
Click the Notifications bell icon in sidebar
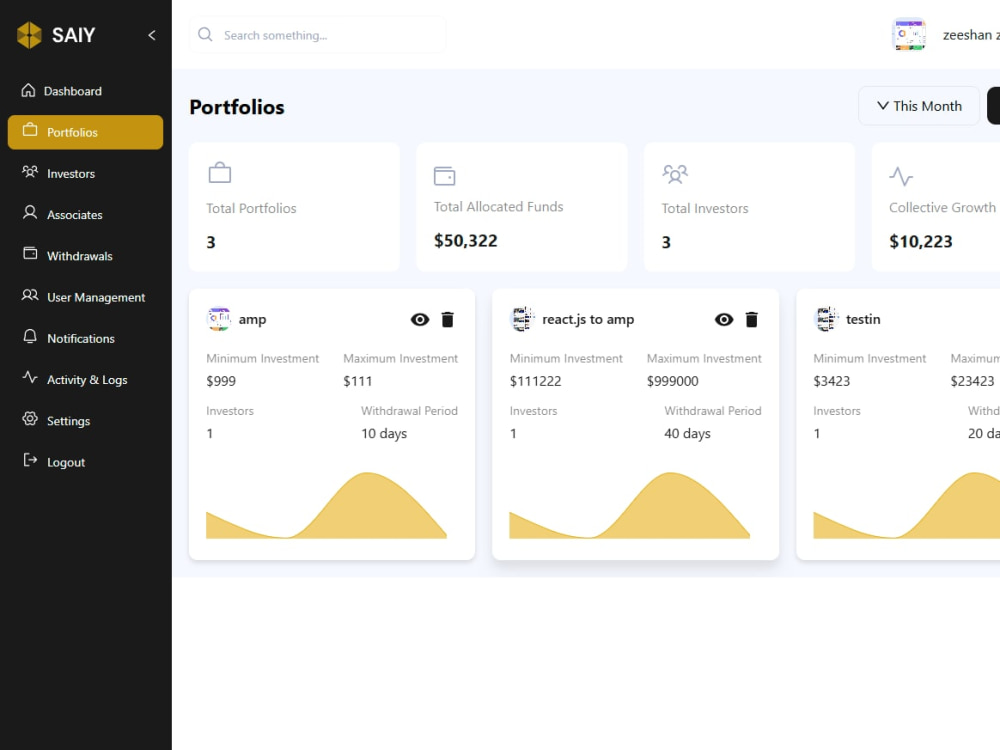[30, 337]
